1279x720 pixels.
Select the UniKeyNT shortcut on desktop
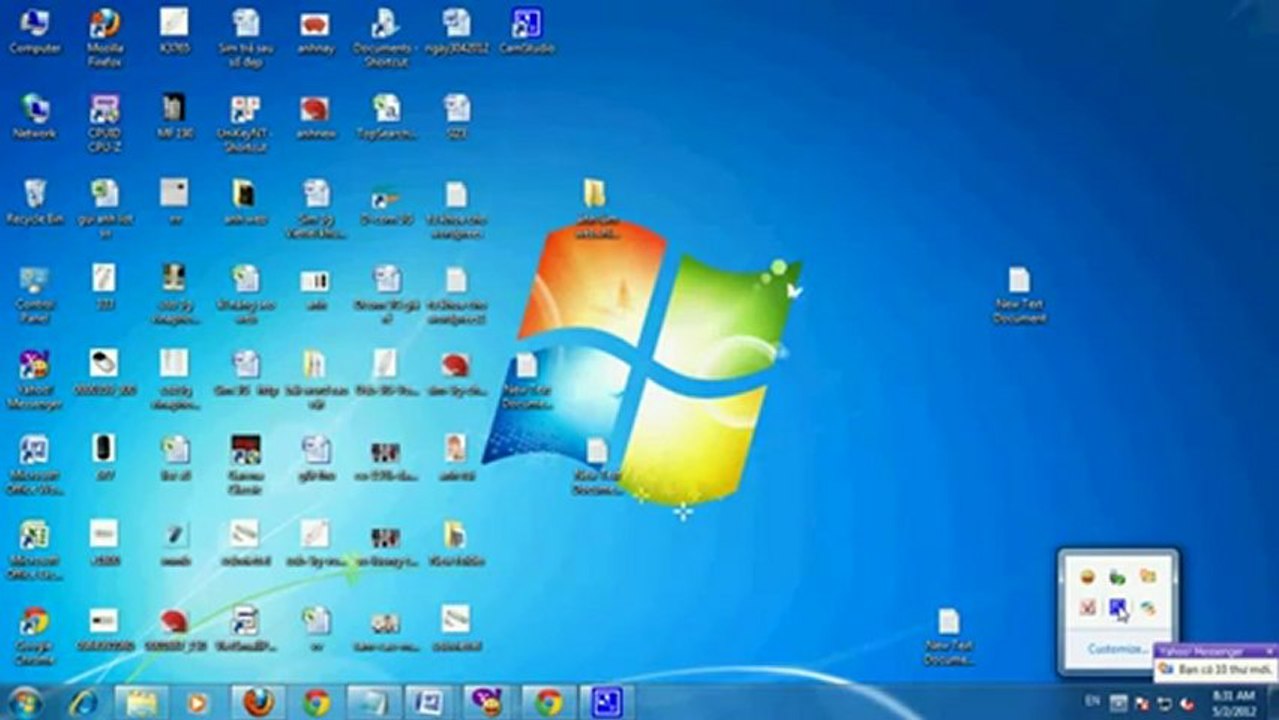click(244, 122)
